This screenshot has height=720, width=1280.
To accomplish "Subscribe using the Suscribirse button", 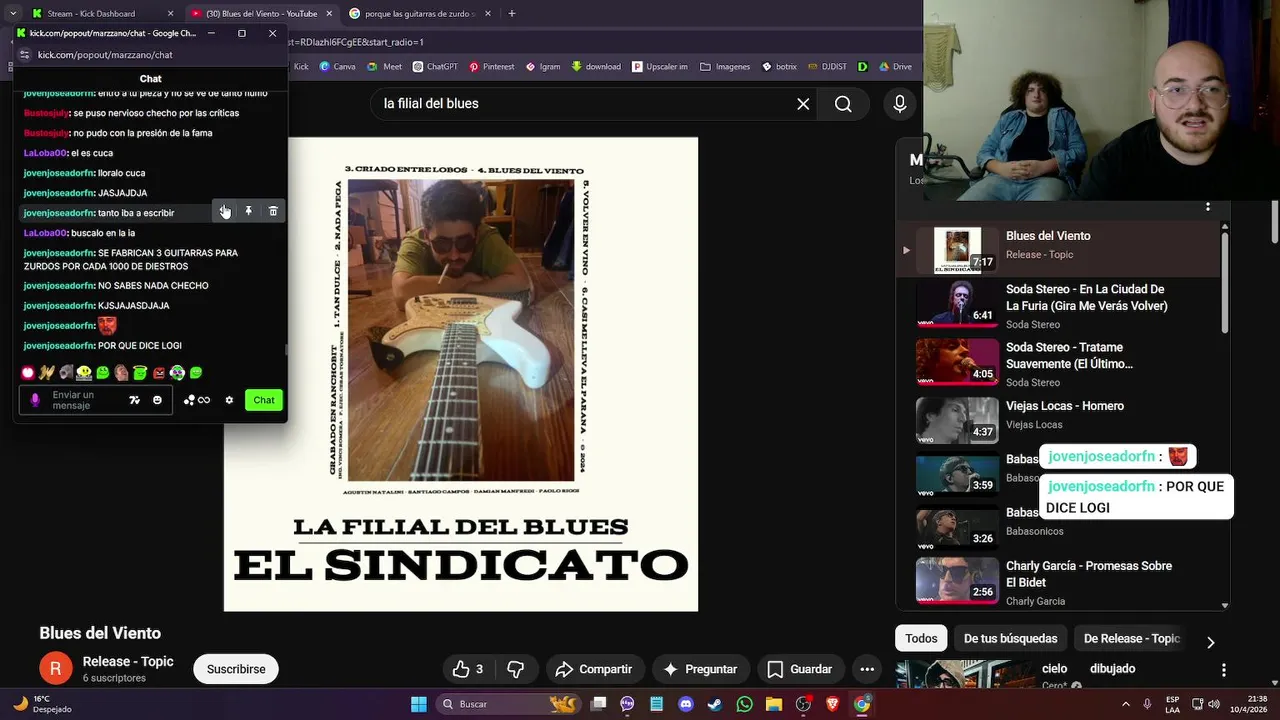I will 236,669.
